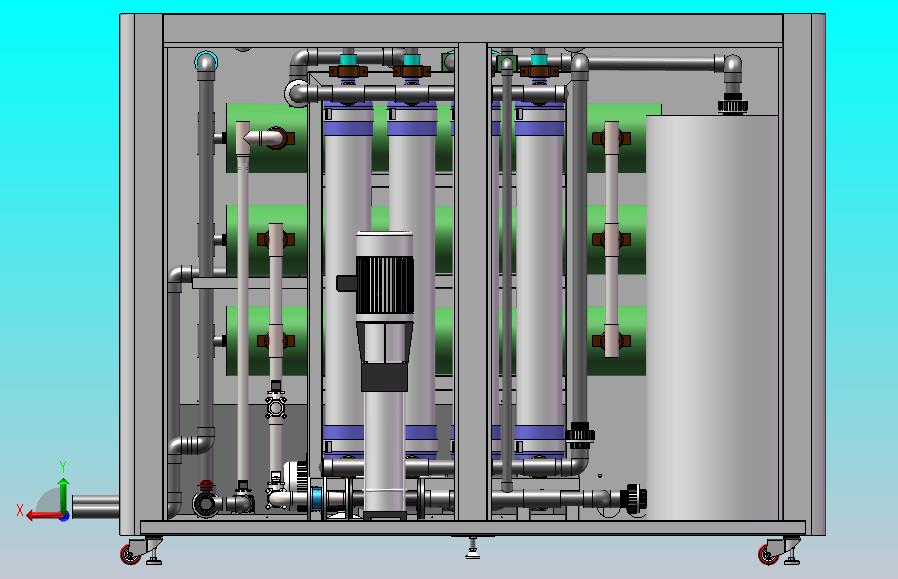Image resolution: width=898 pixels, height=579 pixels.
Task: Select the top-left green horizontal vessel
Action: click(266, 138)
